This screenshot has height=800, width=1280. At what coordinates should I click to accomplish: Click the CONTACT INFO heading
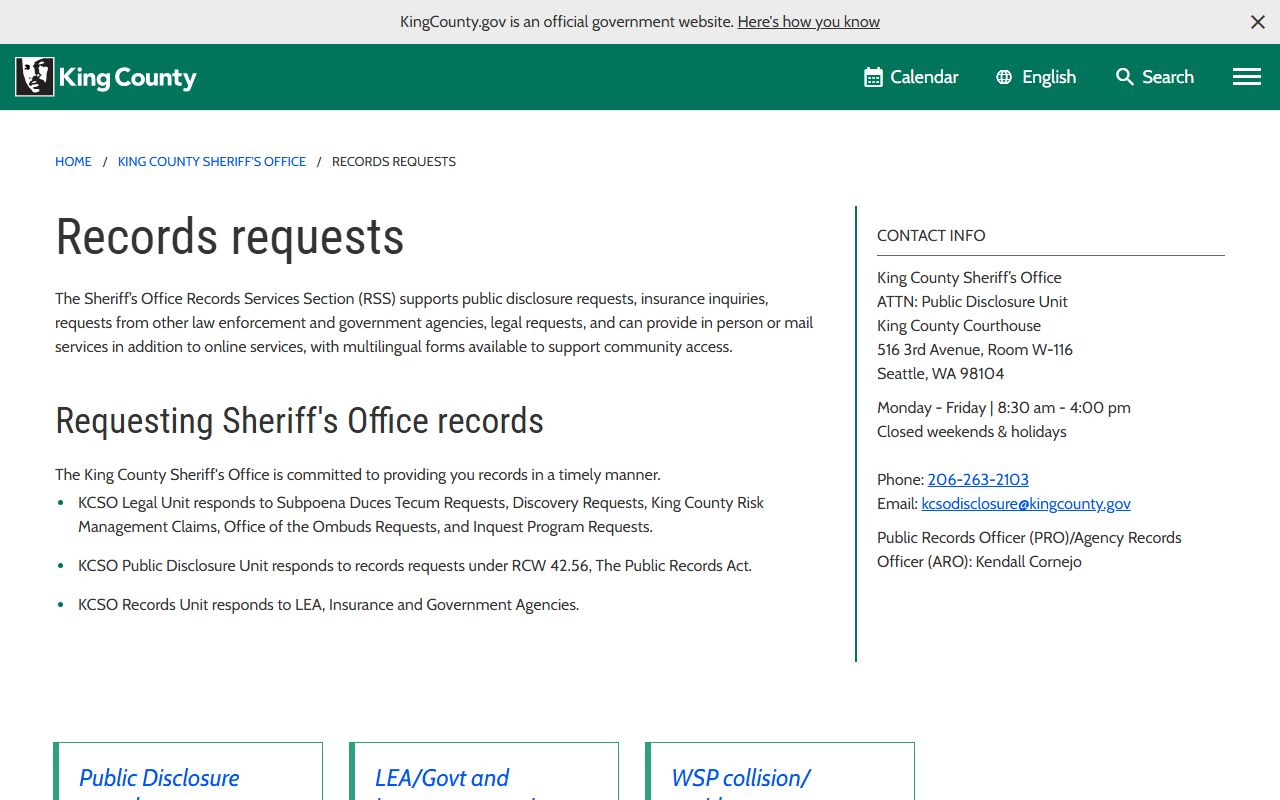click(x=931, y=236)
